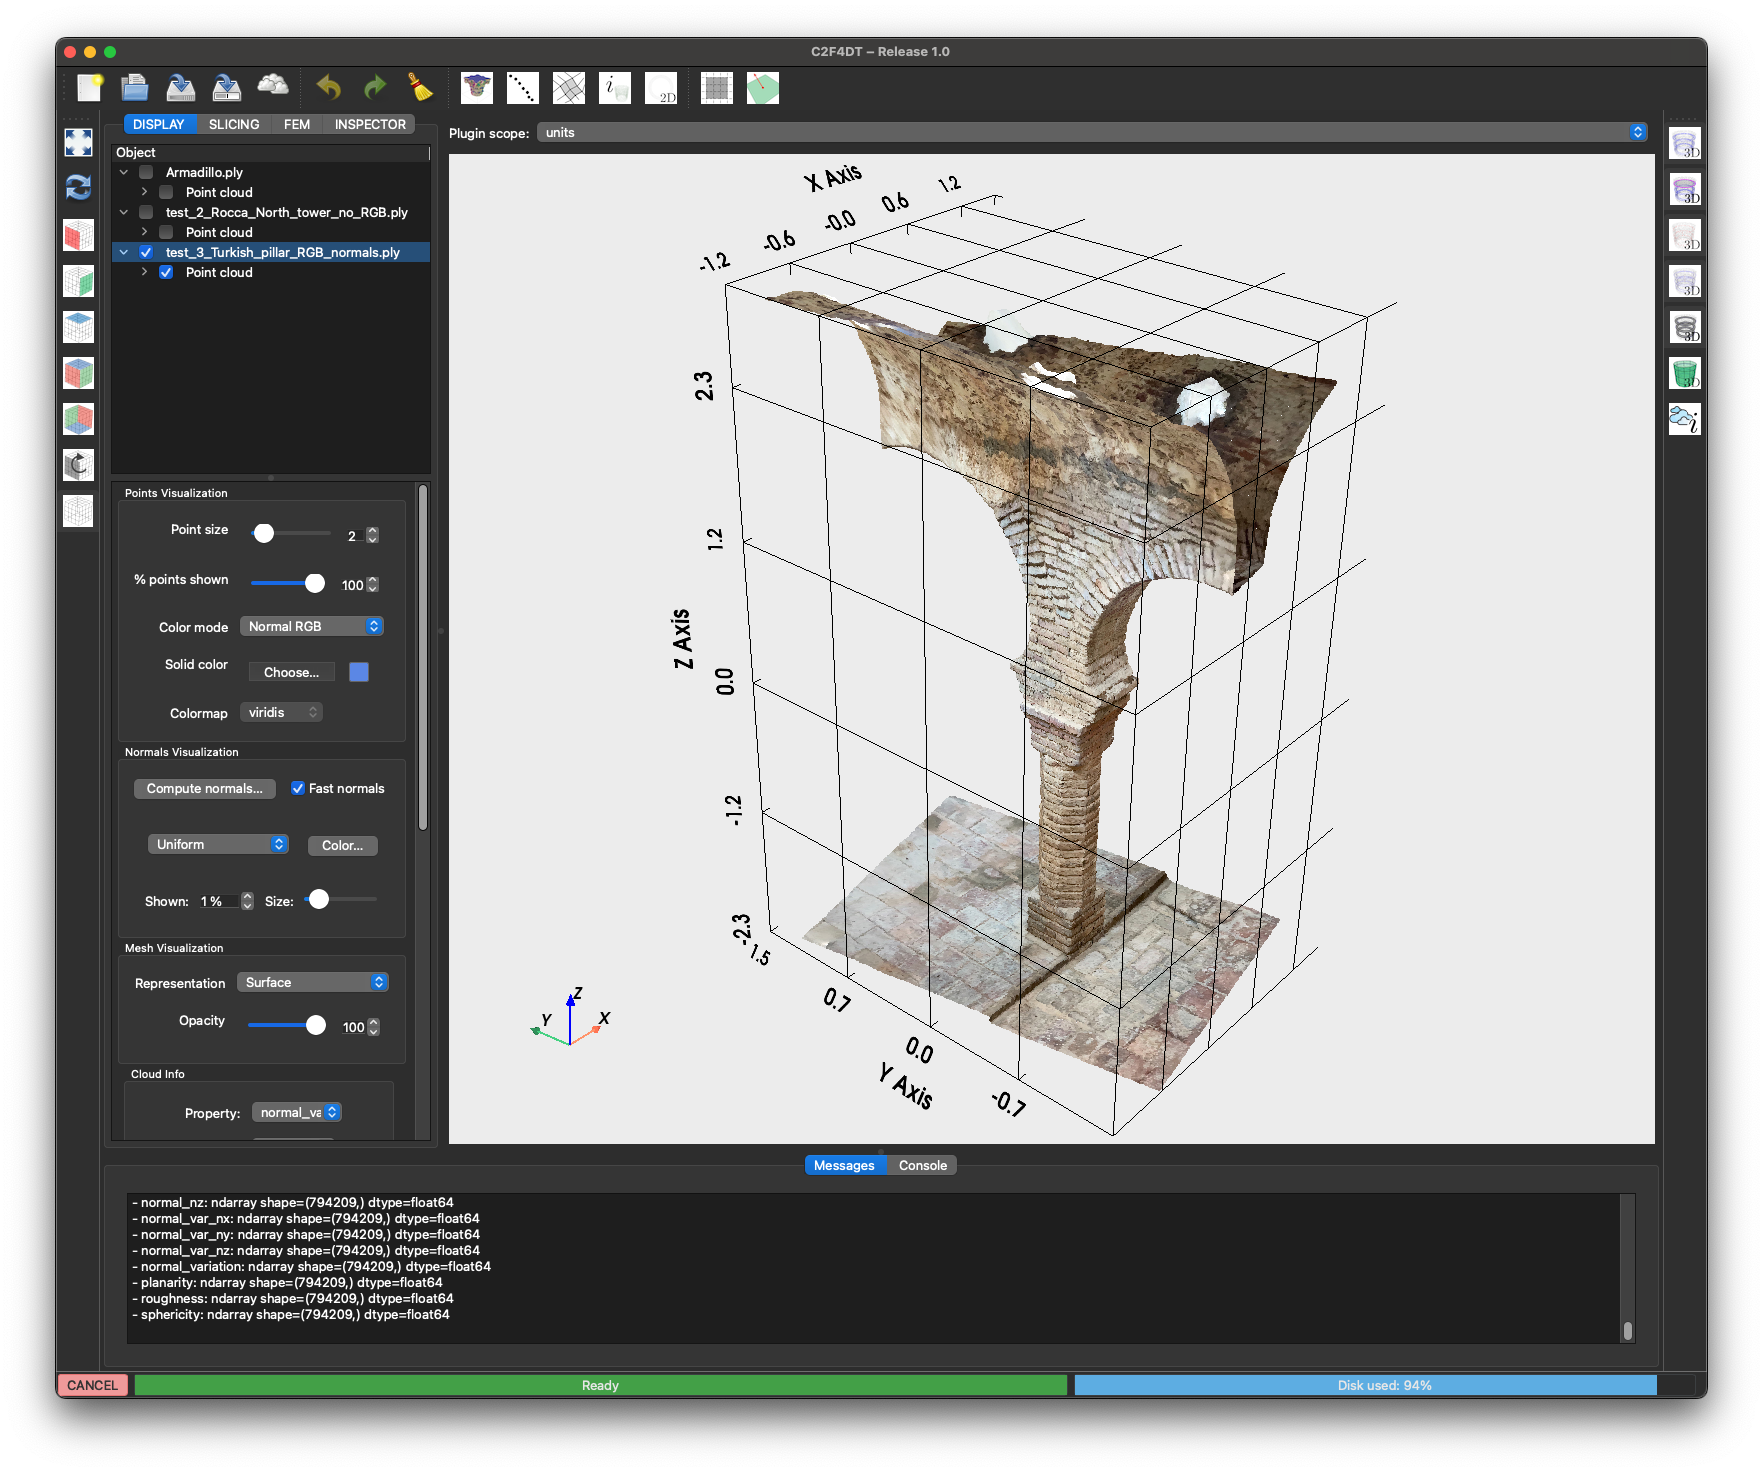
Task: Open the Color mode dropdown
Action: click(312, 626)
